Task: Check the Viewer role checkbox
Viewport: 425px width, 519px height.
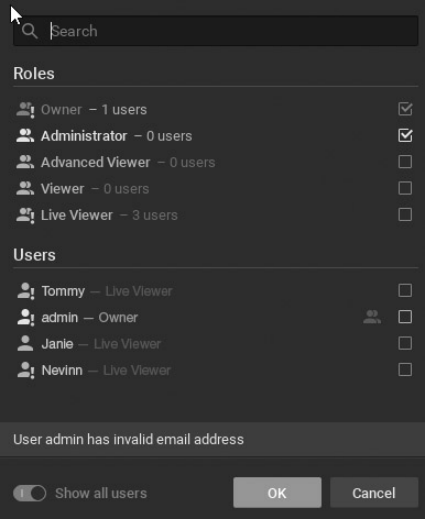Action: pos(405,188)
